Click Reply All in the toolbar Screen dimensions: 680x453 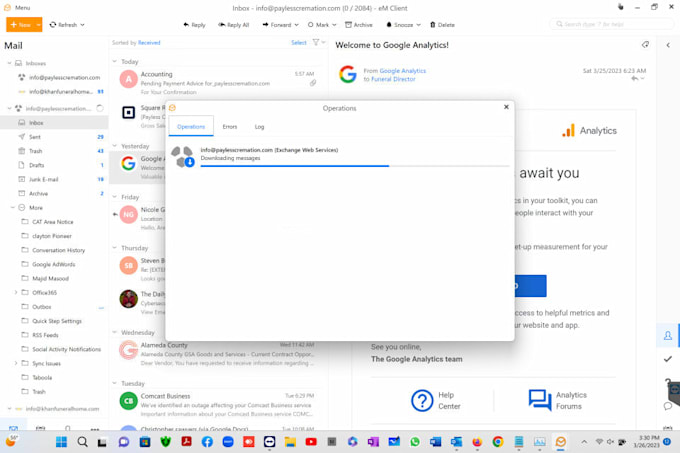(x=233, y=25)
